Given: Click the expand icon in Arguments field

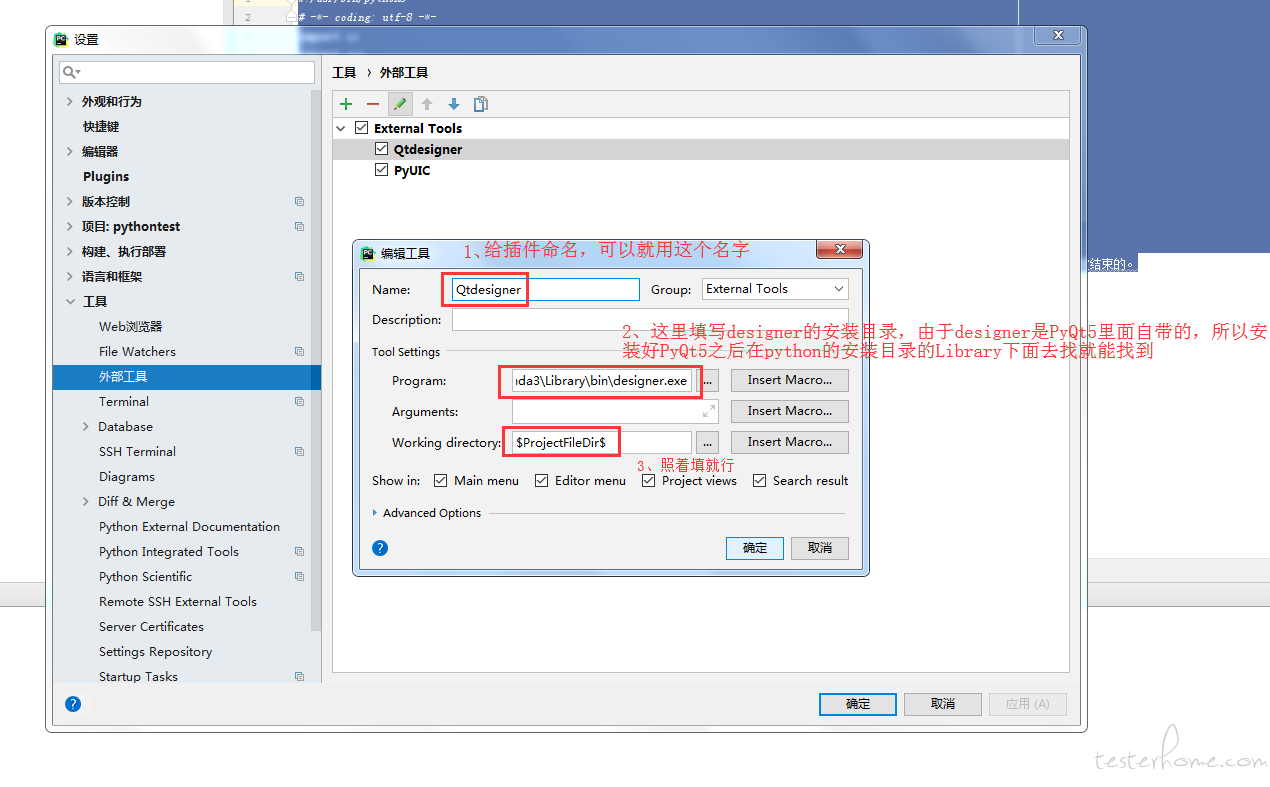Looking at the screenshot, I should tap(709, 411).
